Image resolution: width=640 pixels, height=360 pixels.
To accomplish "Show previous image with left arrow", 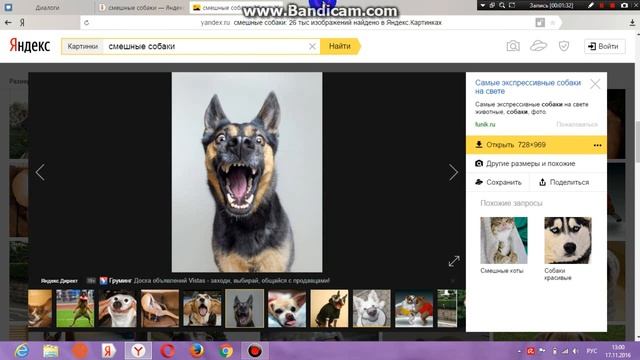I will coord(40,172).
